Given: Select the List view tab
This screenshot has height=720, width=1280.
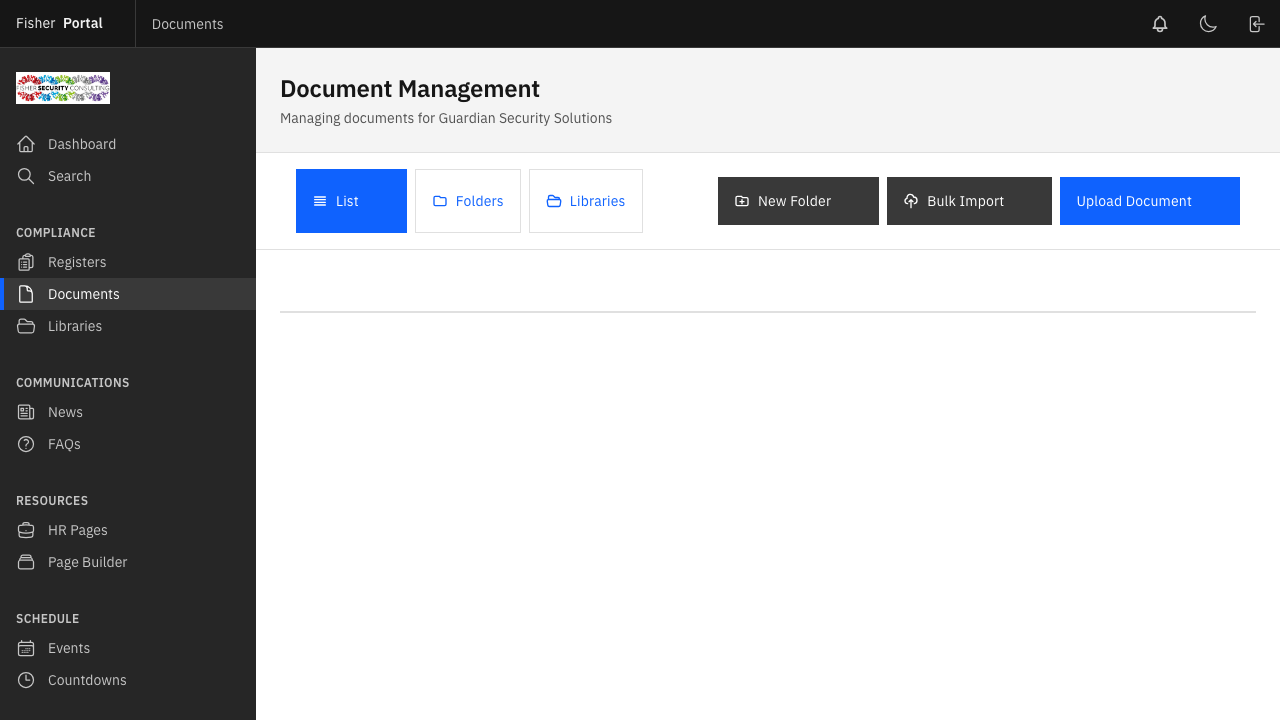Looking at the screenshot, I should coord(351,201).
